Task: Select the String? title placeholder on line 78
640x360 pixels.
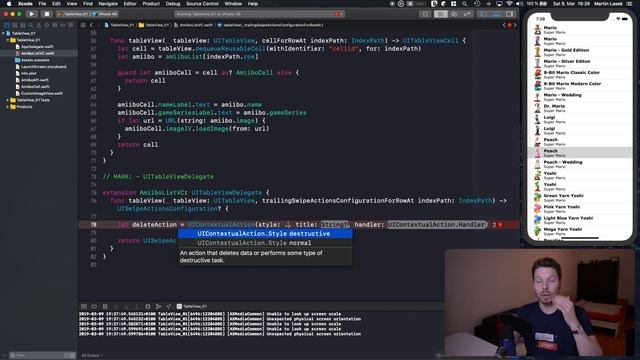Action: pyautogui.click(x=334, y=225)
